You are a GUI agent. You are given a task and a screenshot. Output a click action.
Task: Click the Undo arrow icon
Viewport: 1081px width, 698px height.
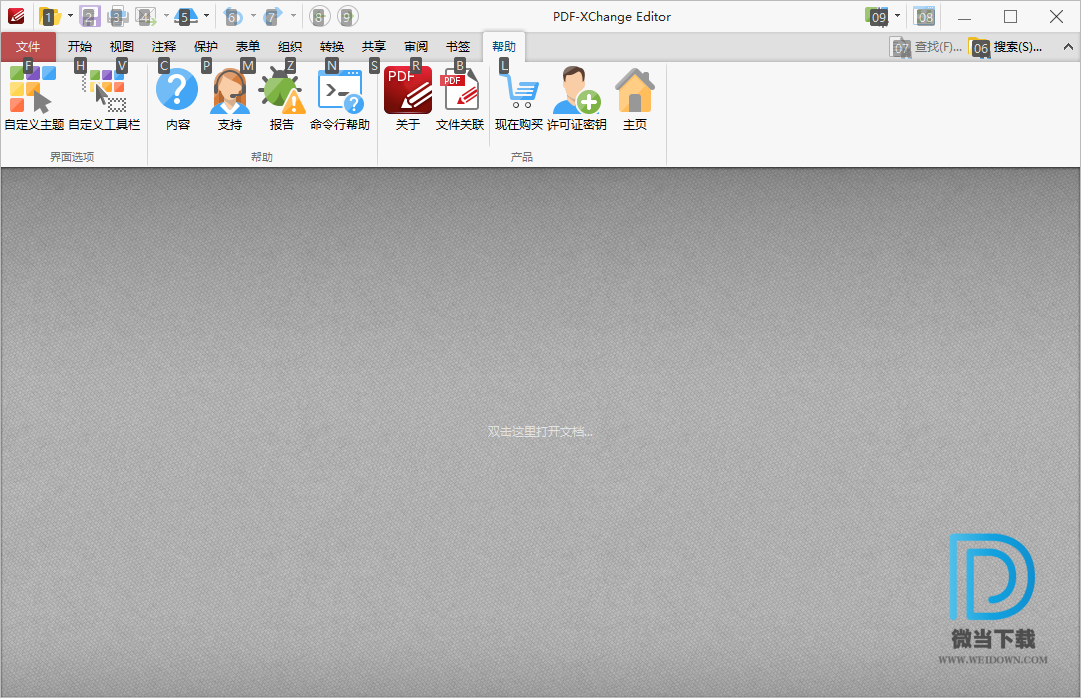tap(234, 16)
